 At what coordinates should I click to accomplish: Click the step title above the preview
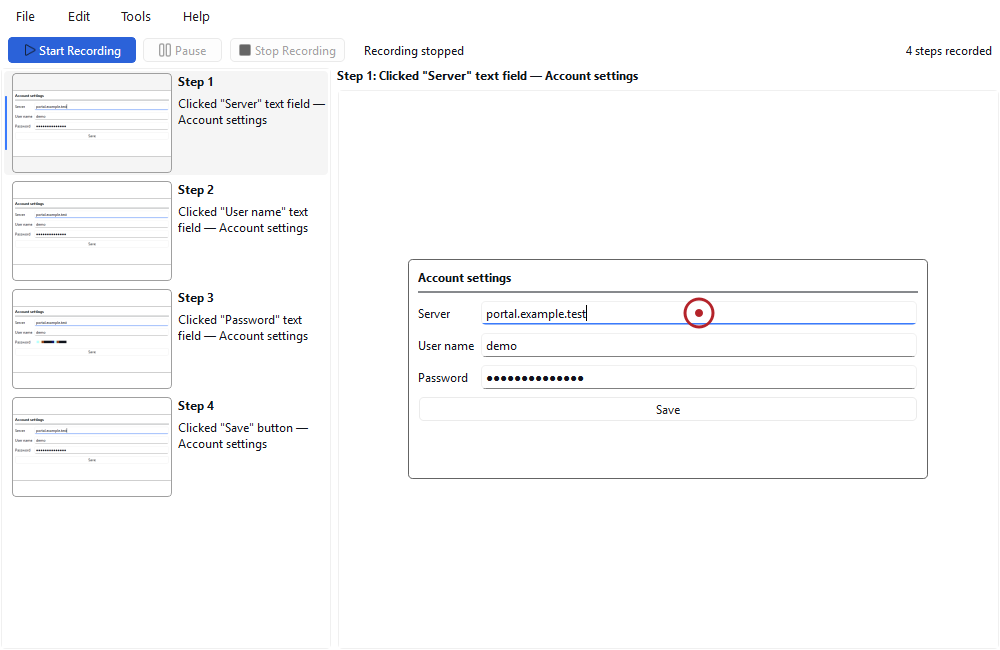(487, 76)
